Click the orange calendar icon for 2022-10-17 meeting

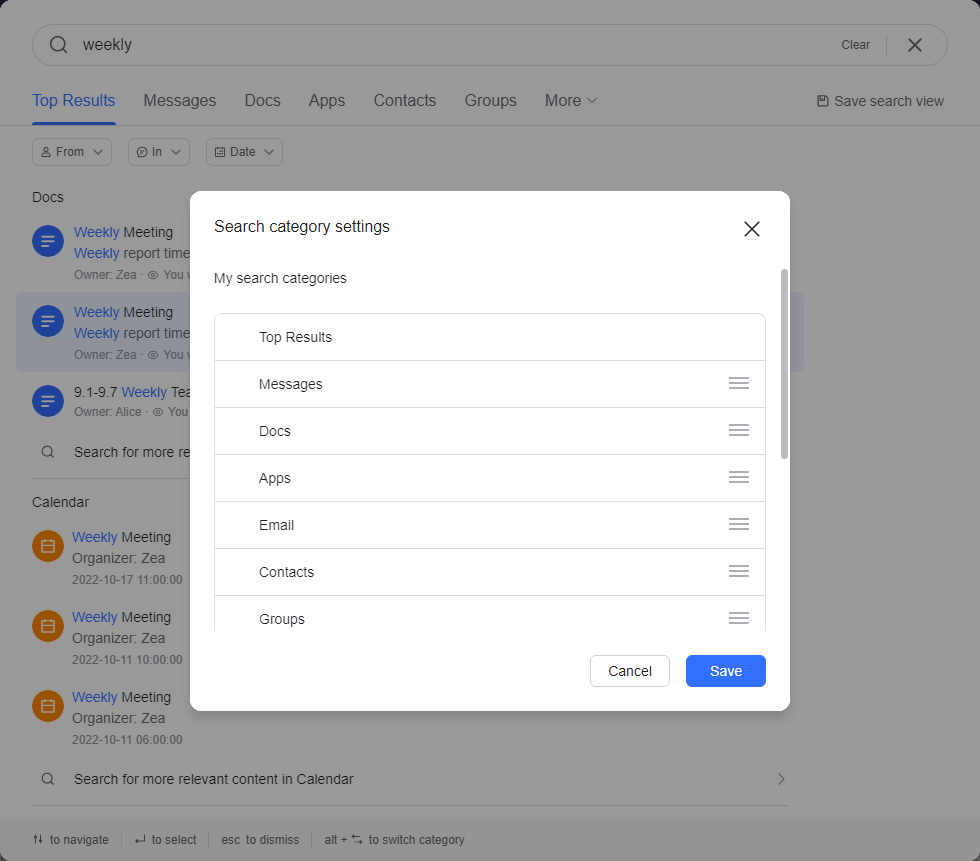pos(48,546)
